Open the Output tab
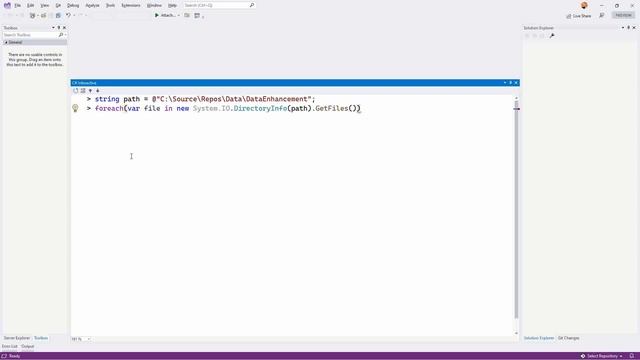Screen dimensions: 640x360 point(28,346)
